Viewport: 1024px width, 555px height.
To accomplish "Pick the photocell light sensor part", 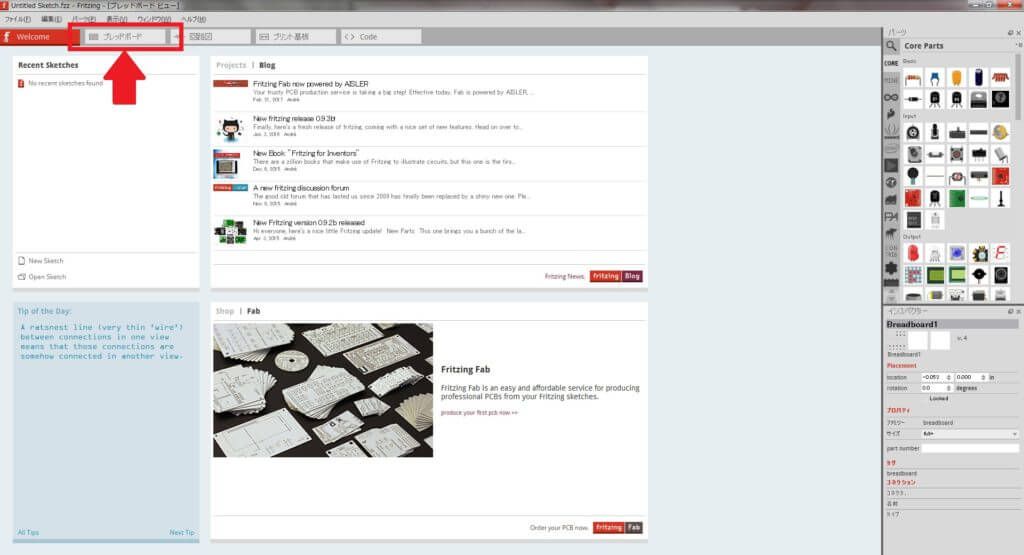I will pyautogui.click(x=957, y=176).
